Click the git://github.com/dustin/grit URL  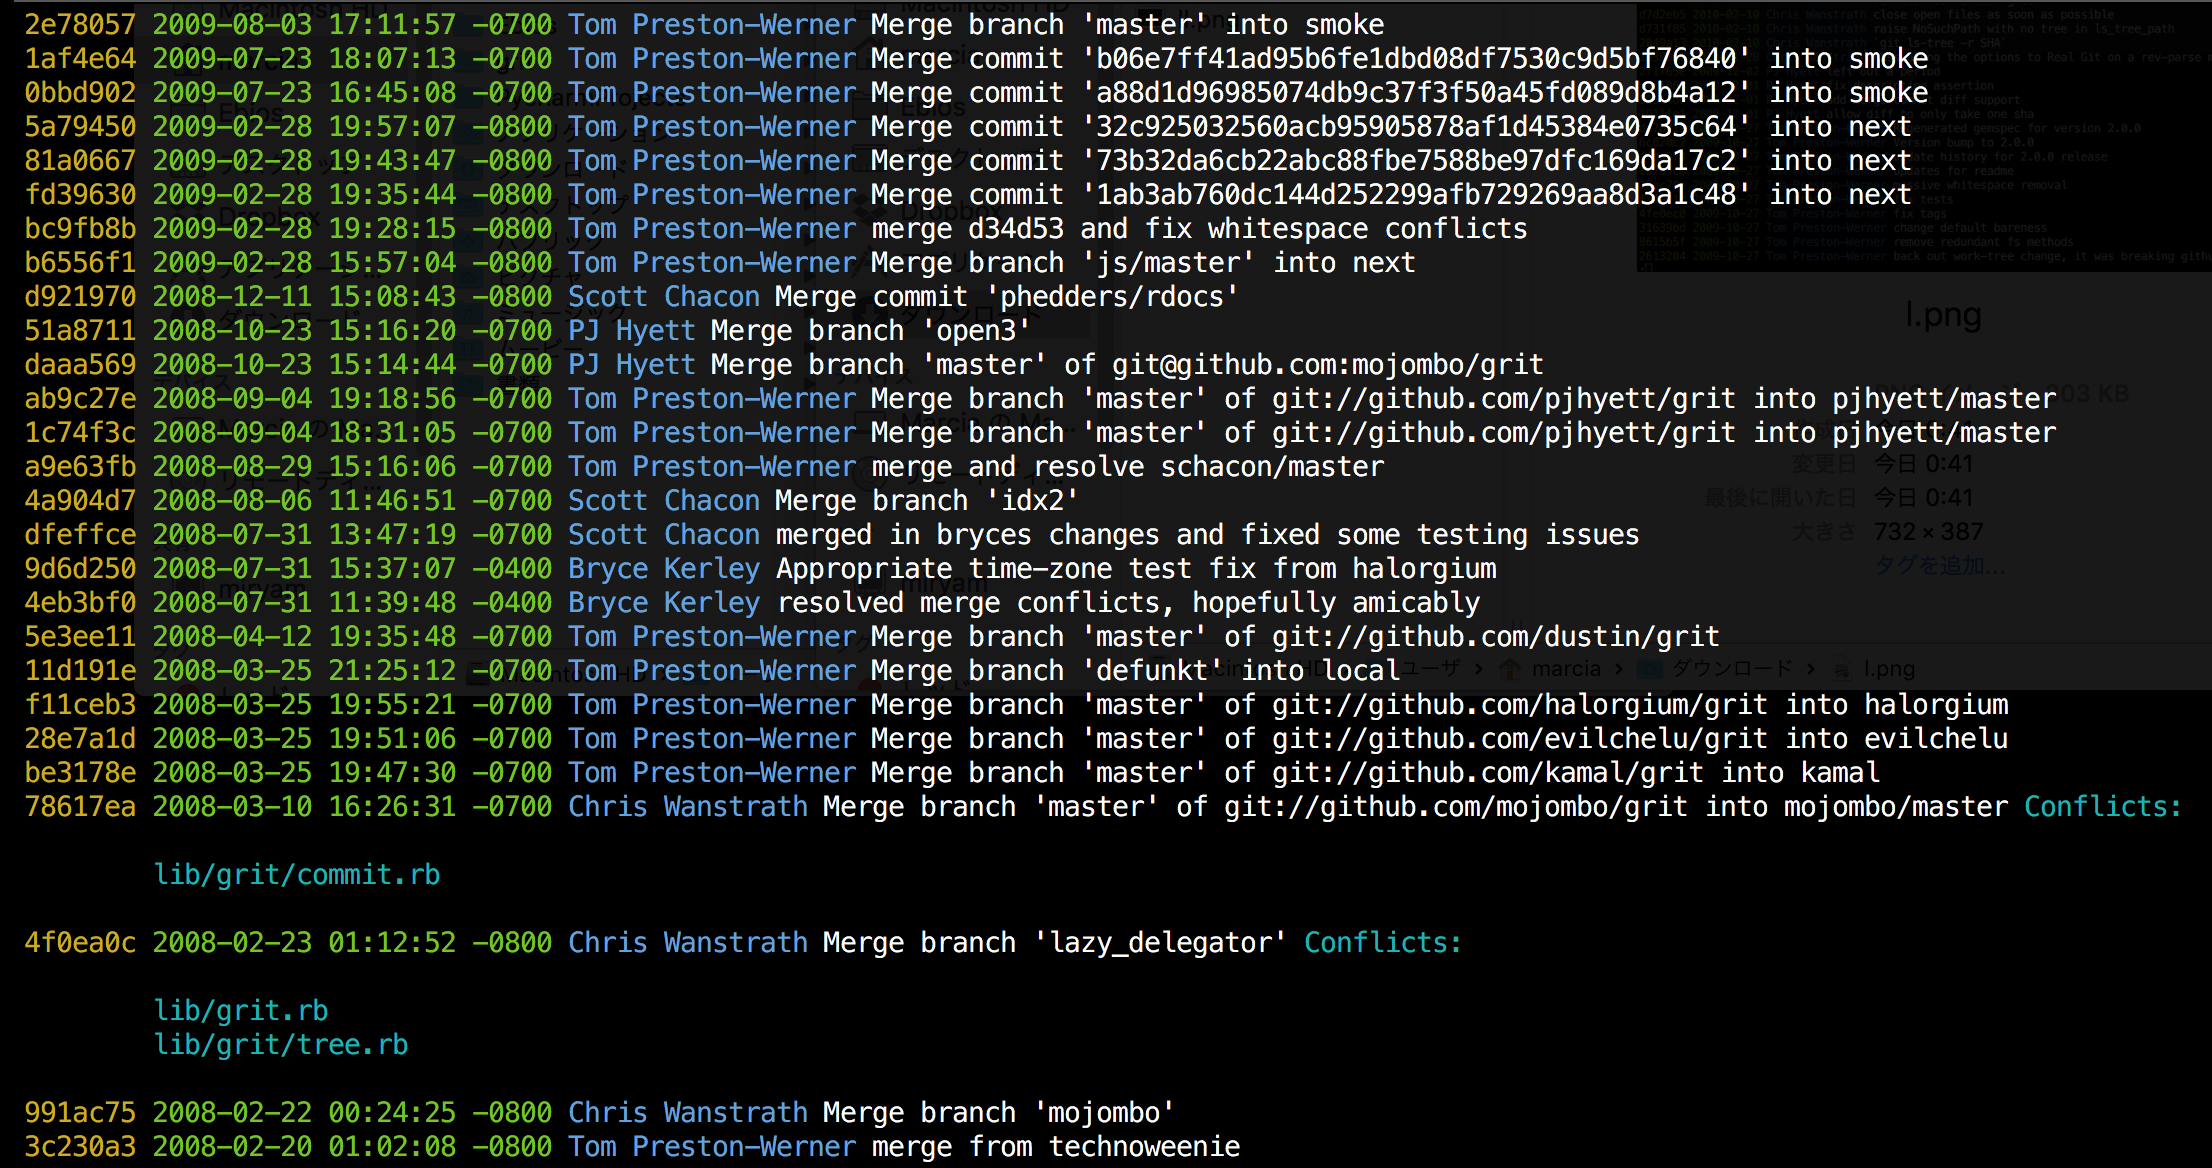pyautogui.click(x=1495, y=637)
